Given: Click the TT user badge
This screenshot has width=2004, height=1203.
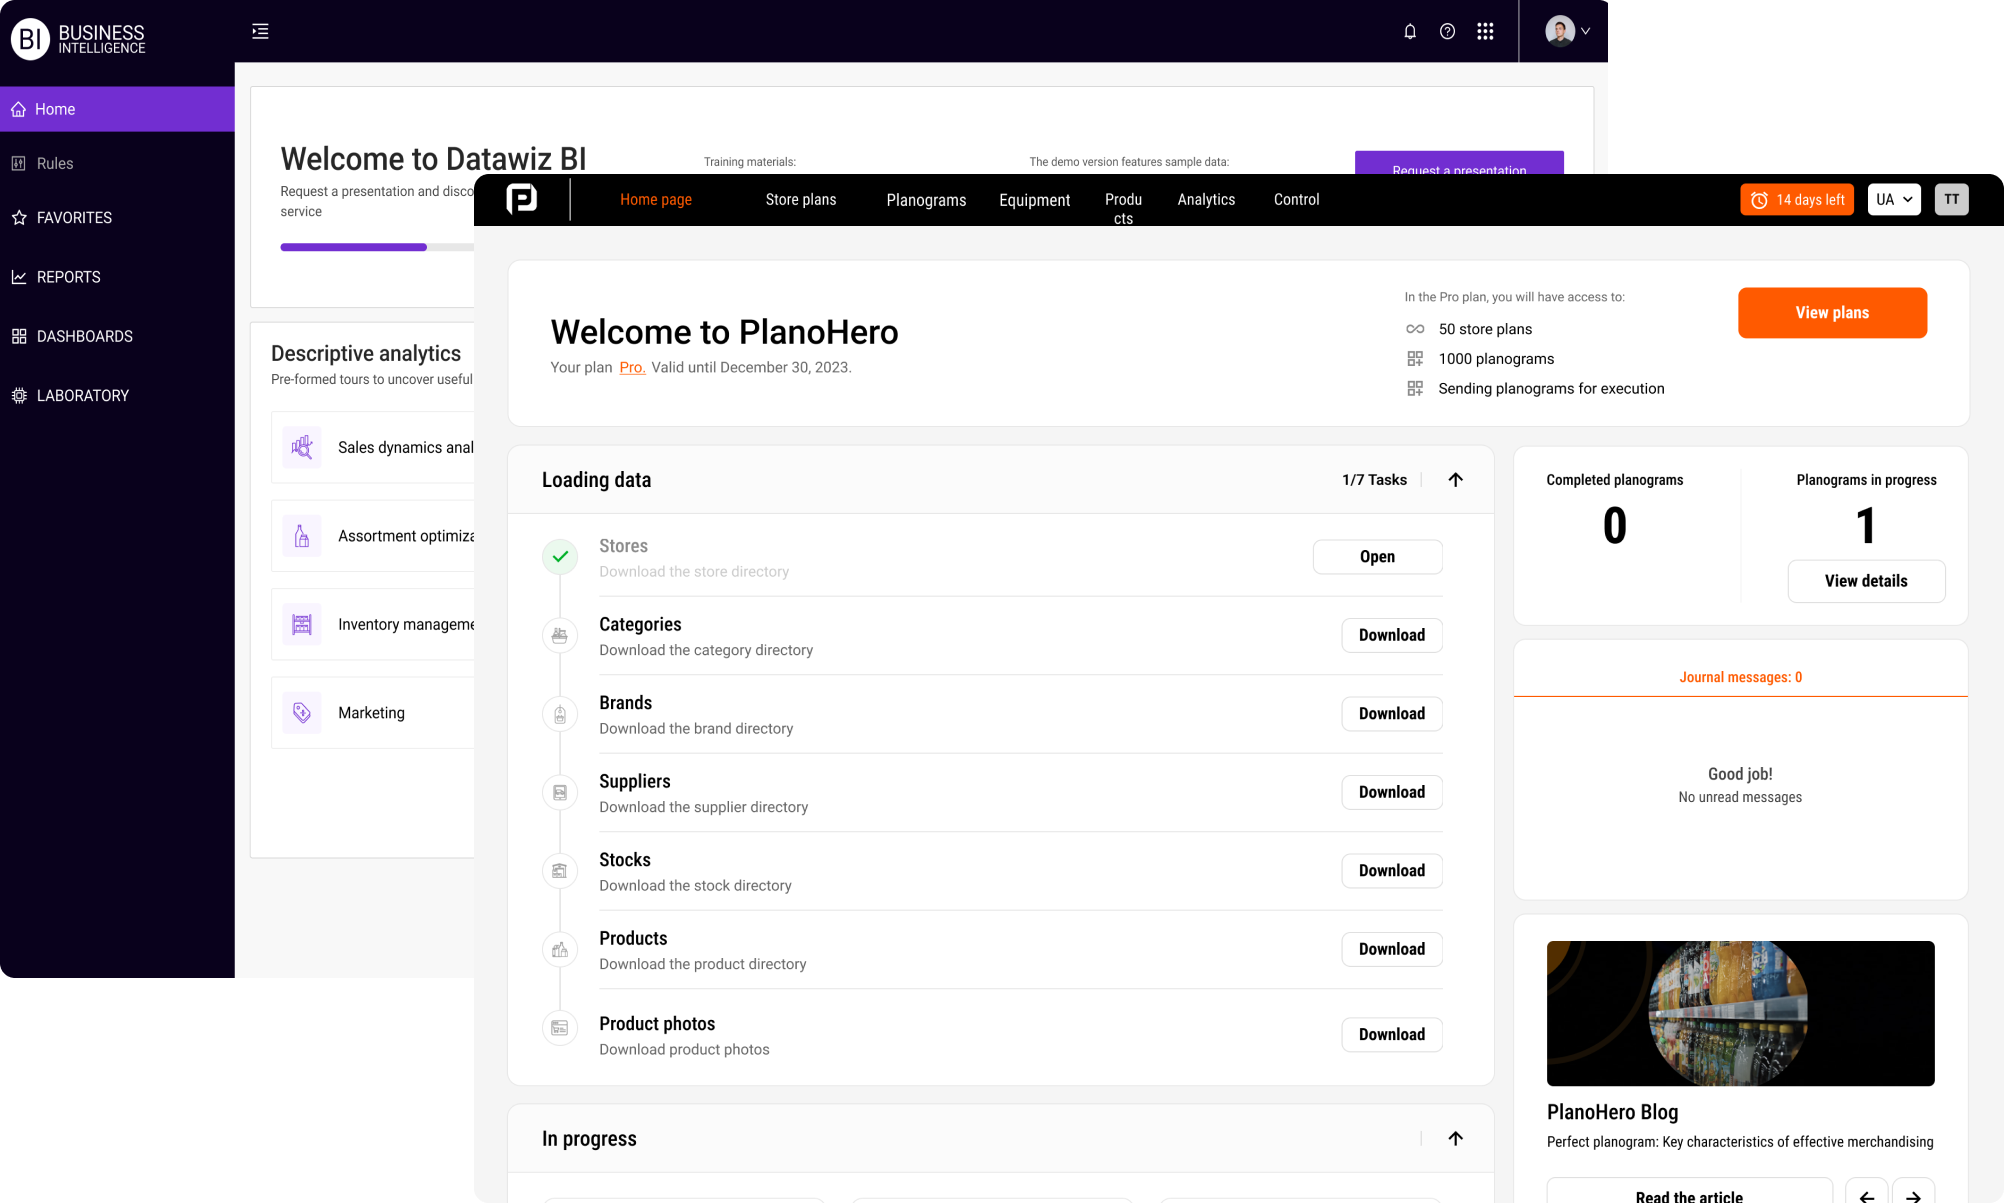Looking at the screenshot, I should [1951, 199].
